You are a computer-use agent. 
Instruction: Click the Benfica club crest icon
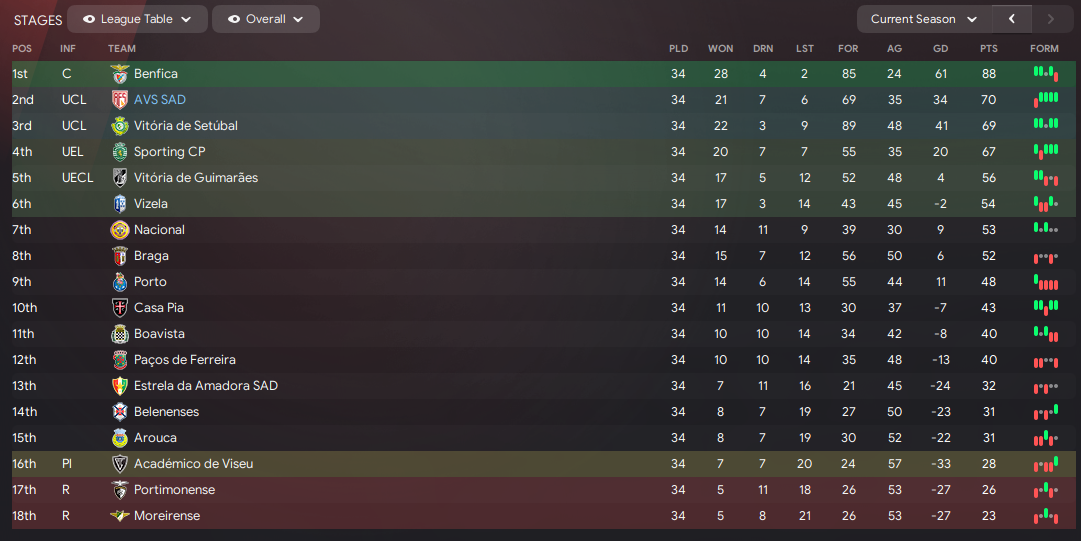tap(120, 74)
